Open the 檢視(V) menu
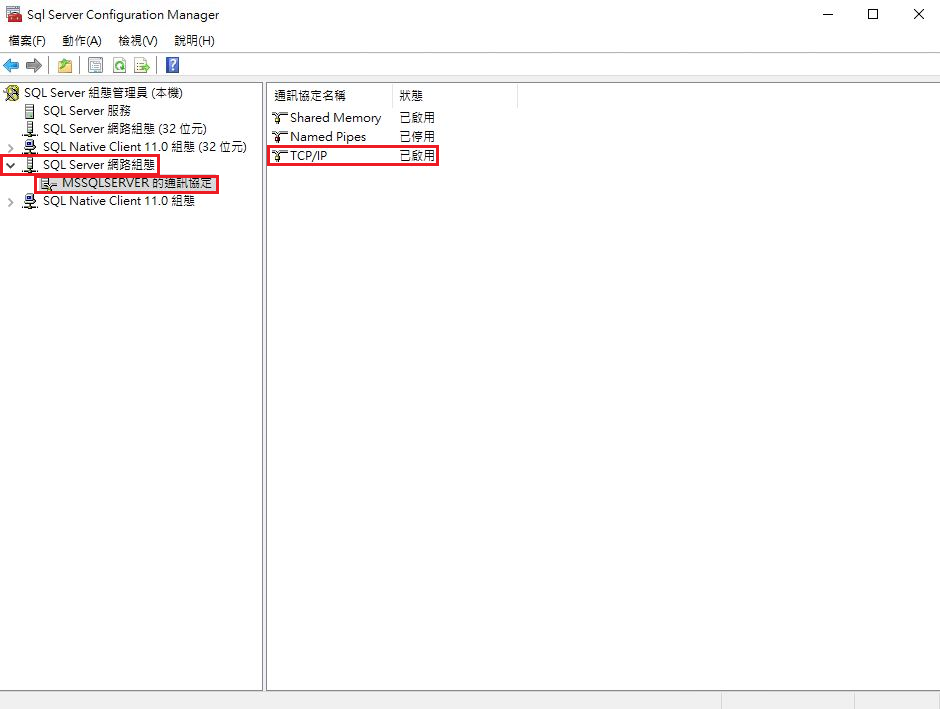This screenshot has height=709, width=940. click(x=138, y=41)
